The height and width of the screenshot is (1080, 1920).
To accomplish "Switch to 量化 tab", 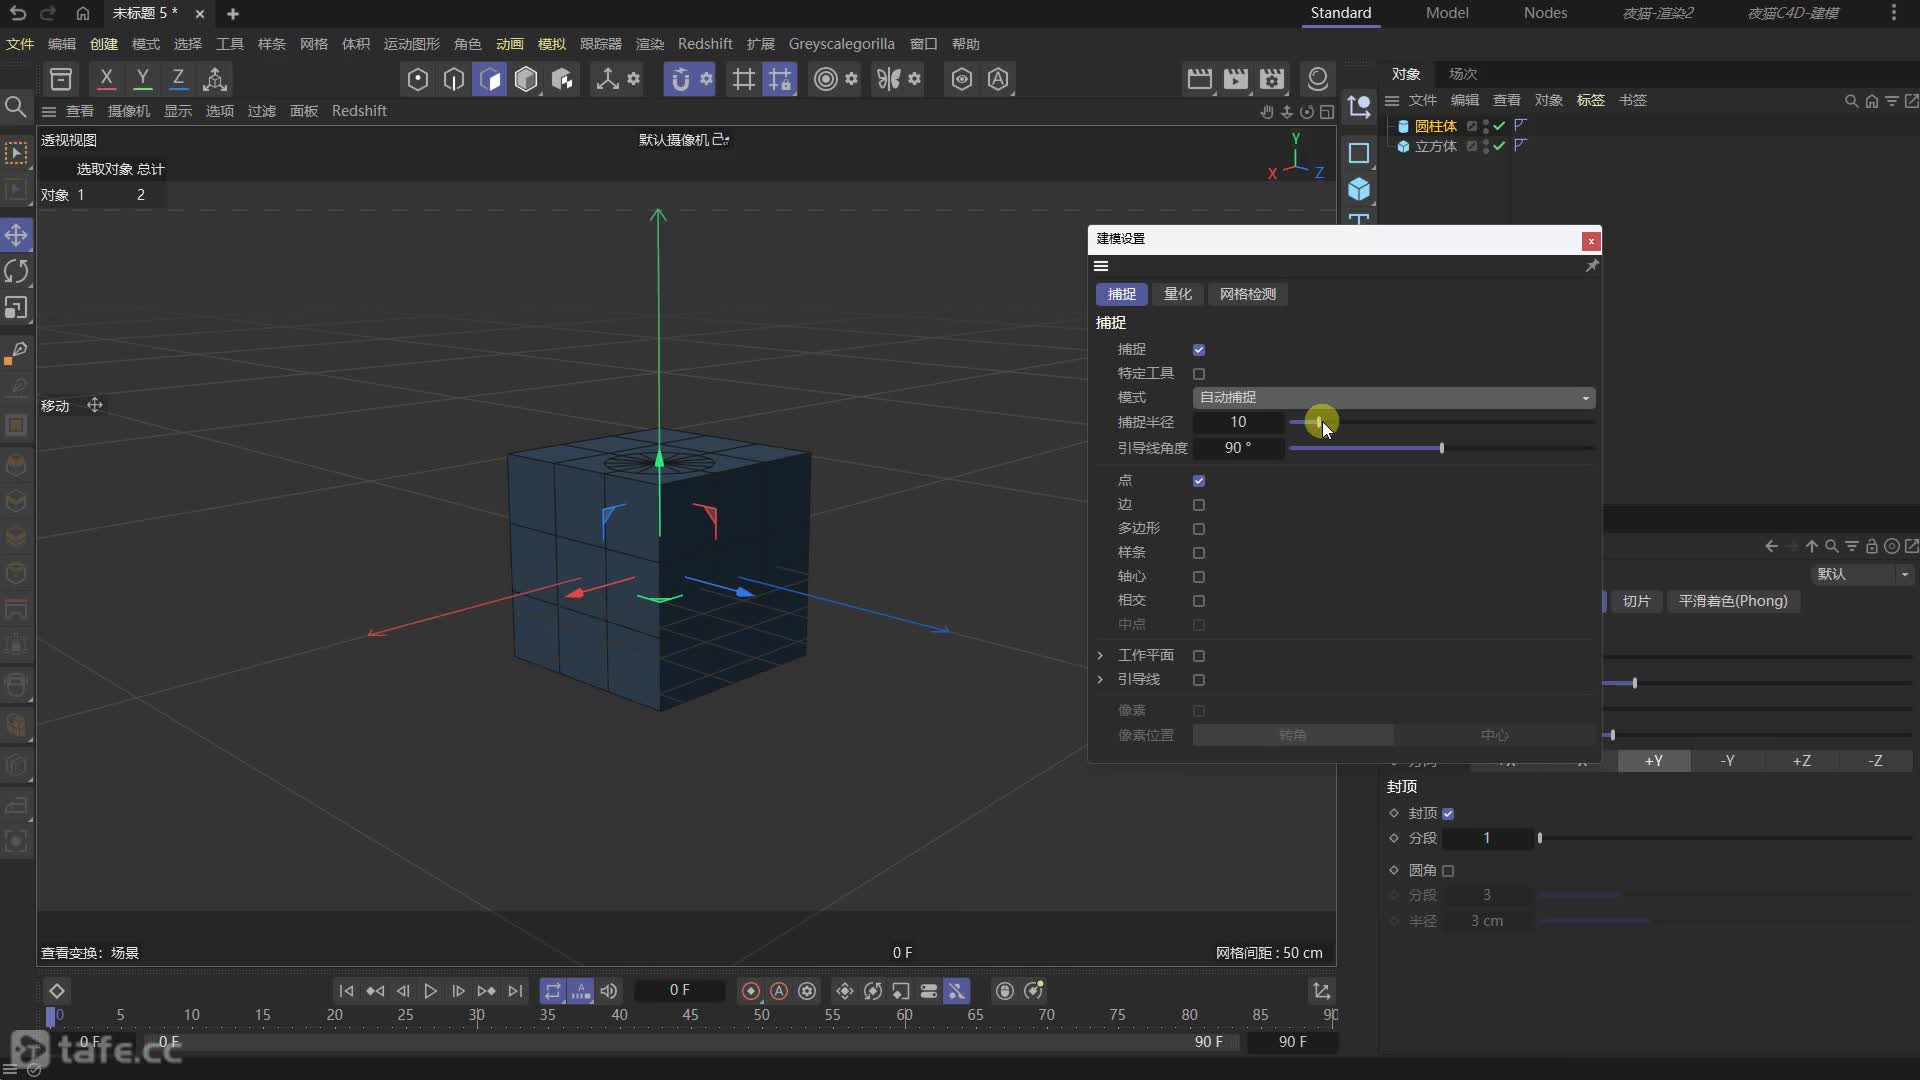I will [x=1177, y=294].
